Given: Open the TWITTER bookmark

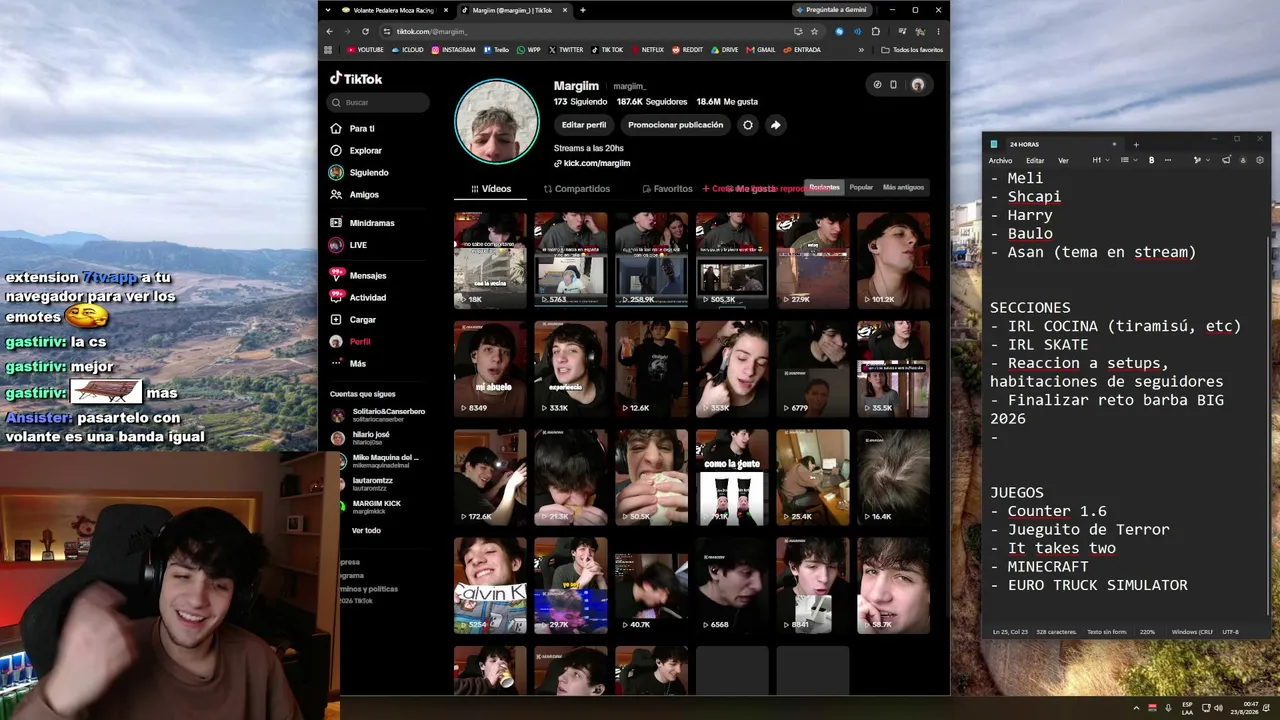Looking at the screenshot, I should 566,49.
